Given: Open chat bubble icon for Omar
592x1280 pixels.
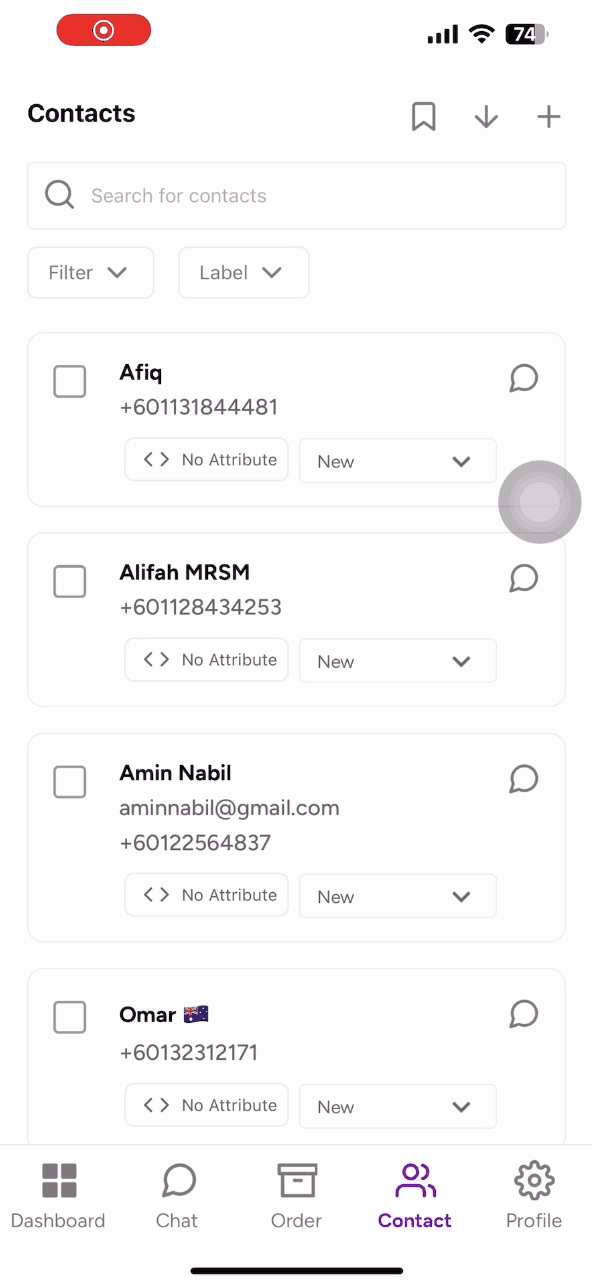Looking at the screenshot, I should click(x=524, y=1014).
